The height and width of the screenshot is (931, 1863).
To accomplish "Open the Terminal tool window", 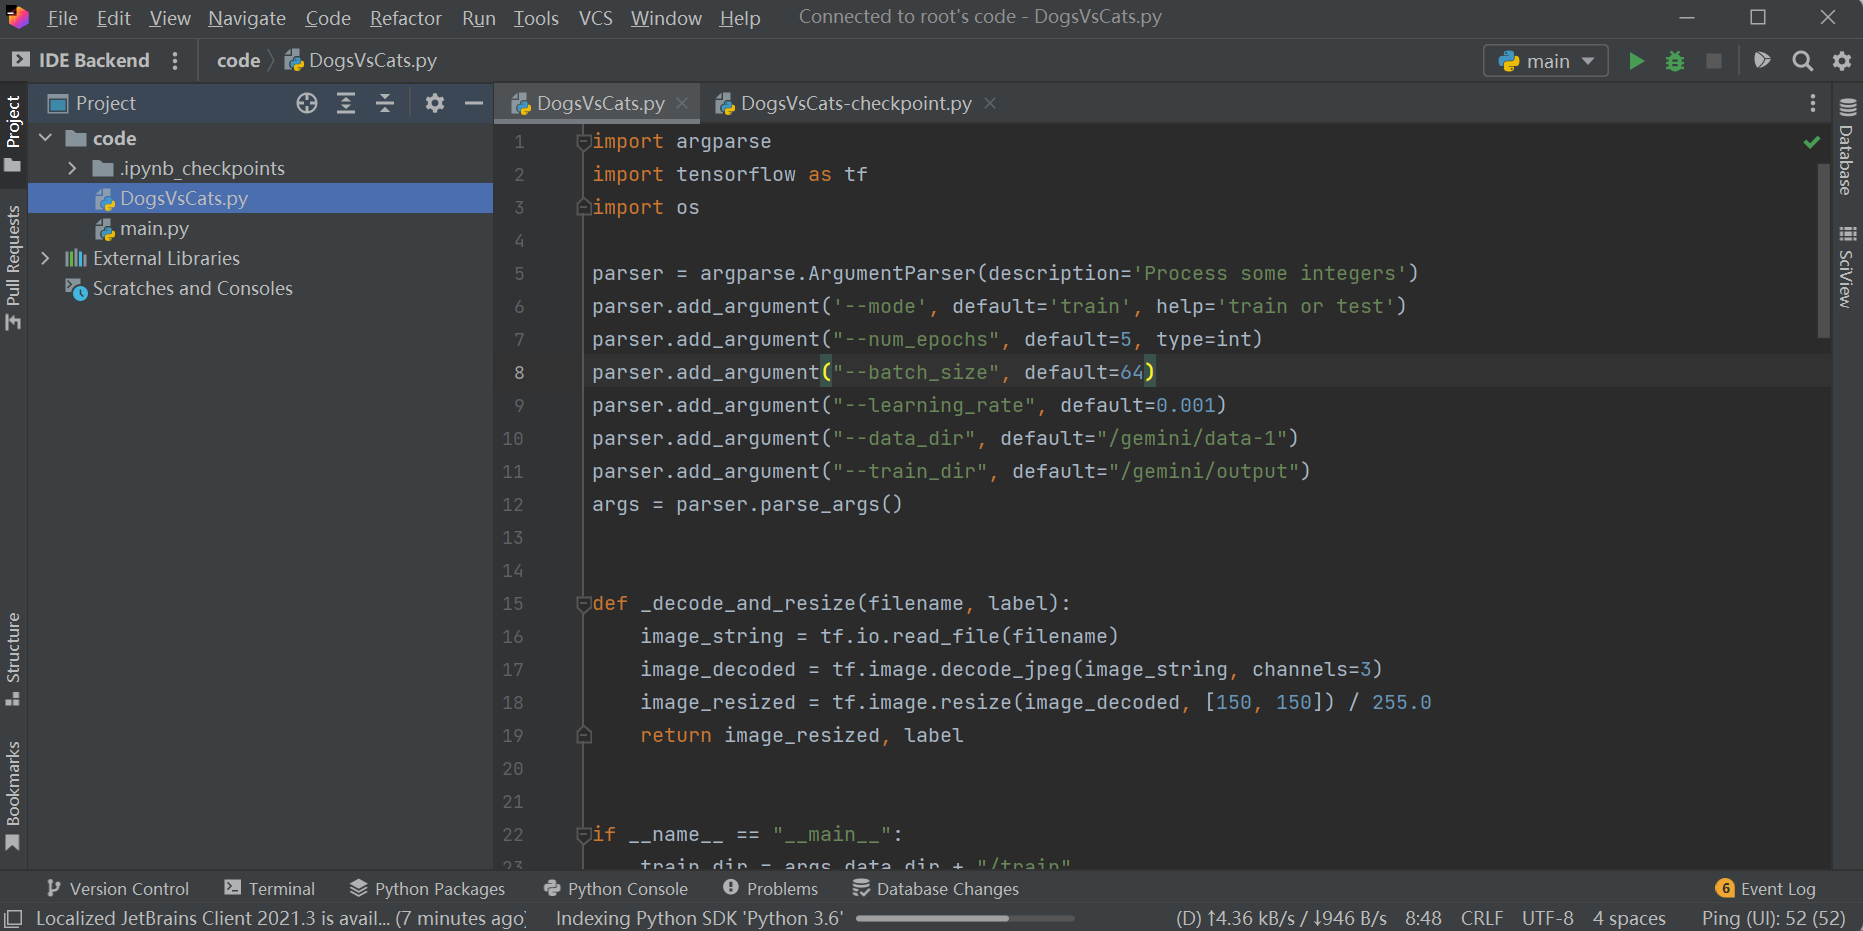I will click(x=270, y=888).
